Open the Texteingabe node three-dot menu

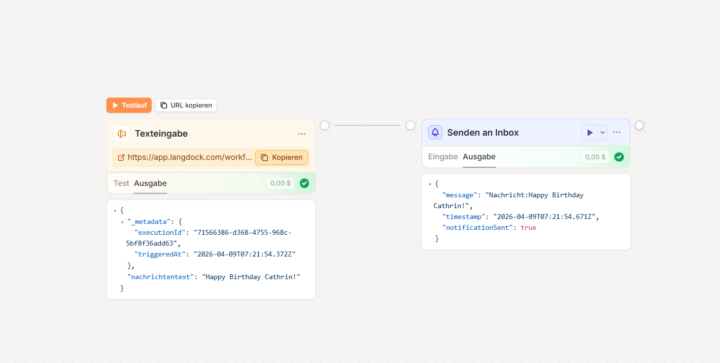pos(302,134)
